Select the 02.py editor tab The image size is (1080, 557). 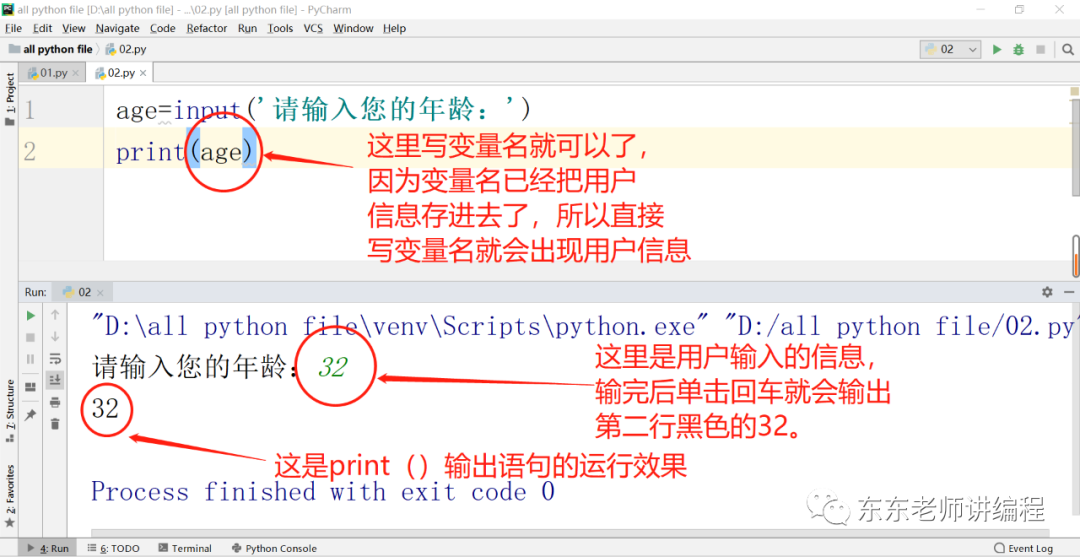(121, 73)
